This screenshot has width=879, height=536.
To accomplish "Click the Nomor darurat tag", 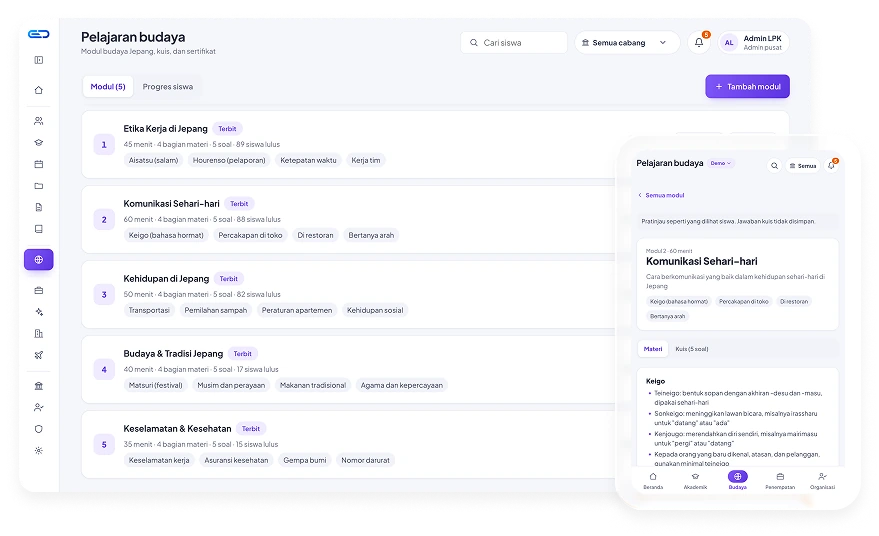I will tap(366, 461).
